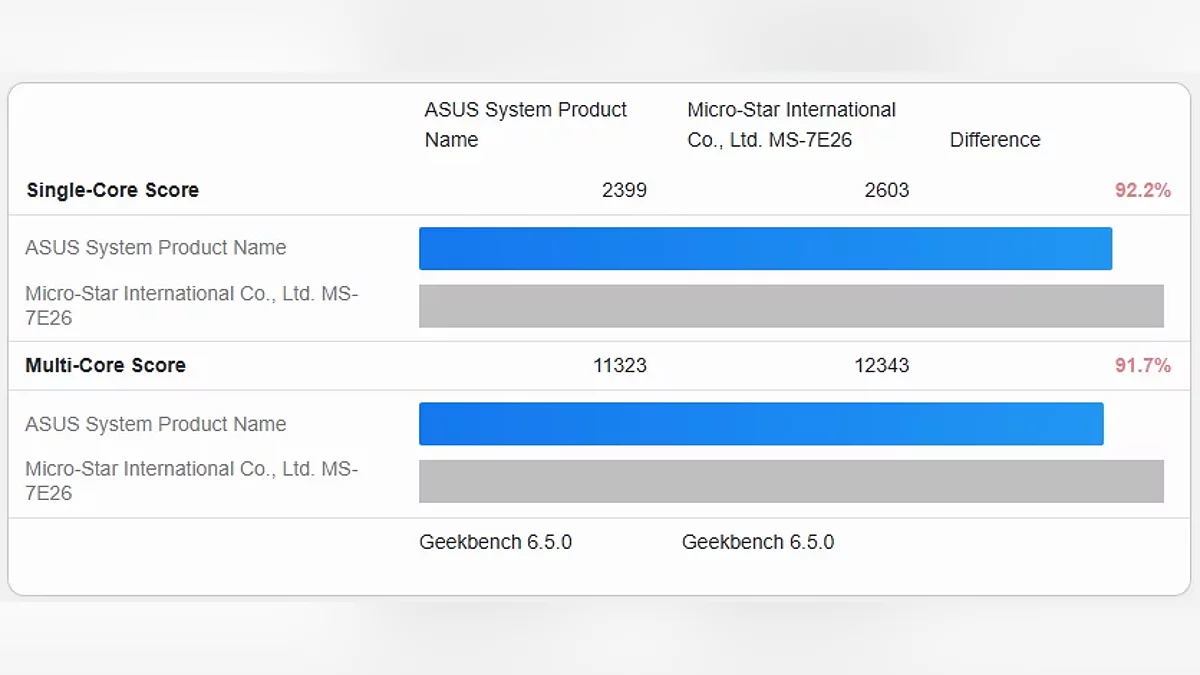The image size is (1200, 675).
Task: Click the Single-Core Score row label
Action: coord(112,190)
